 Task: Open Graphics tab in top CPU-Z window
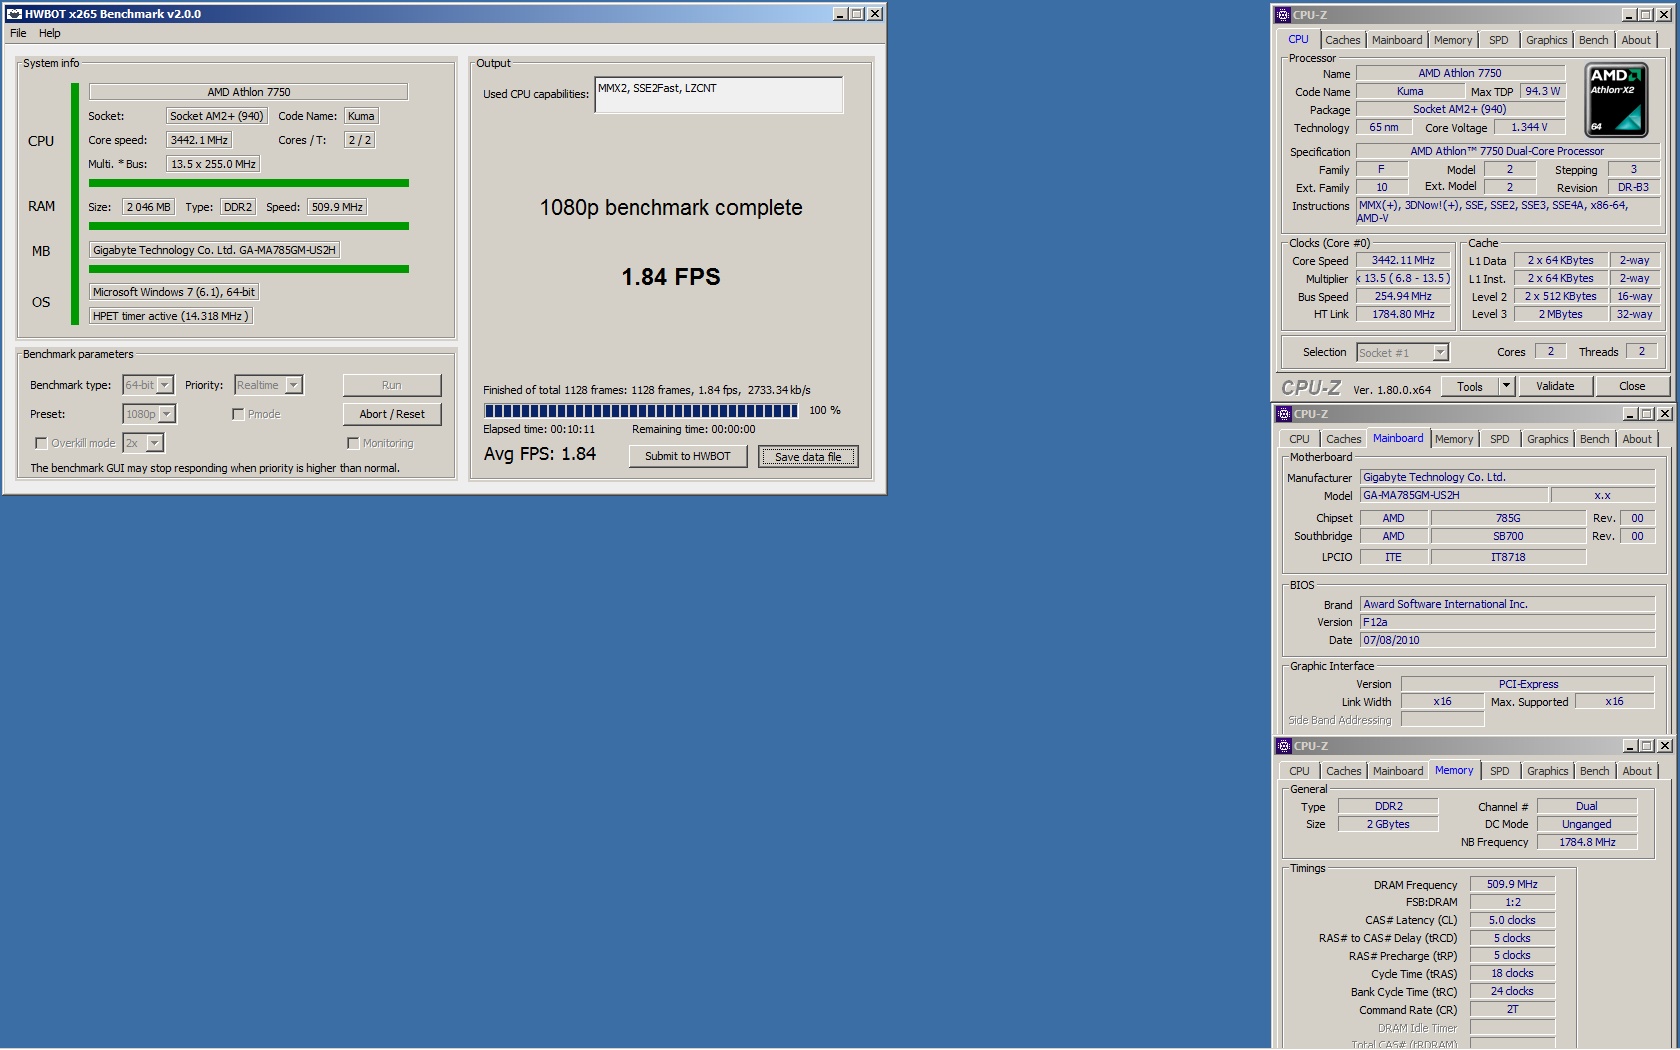(x=1546, y=40)
